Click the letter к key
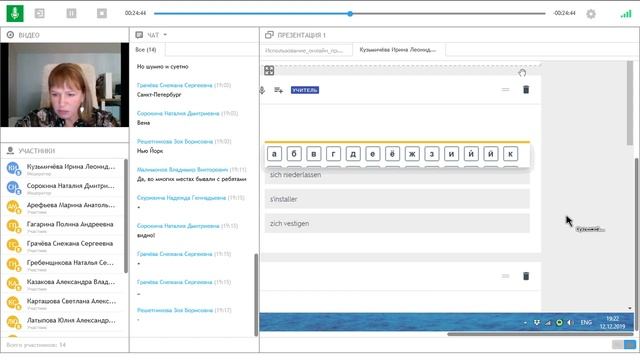 click(510, 154)
